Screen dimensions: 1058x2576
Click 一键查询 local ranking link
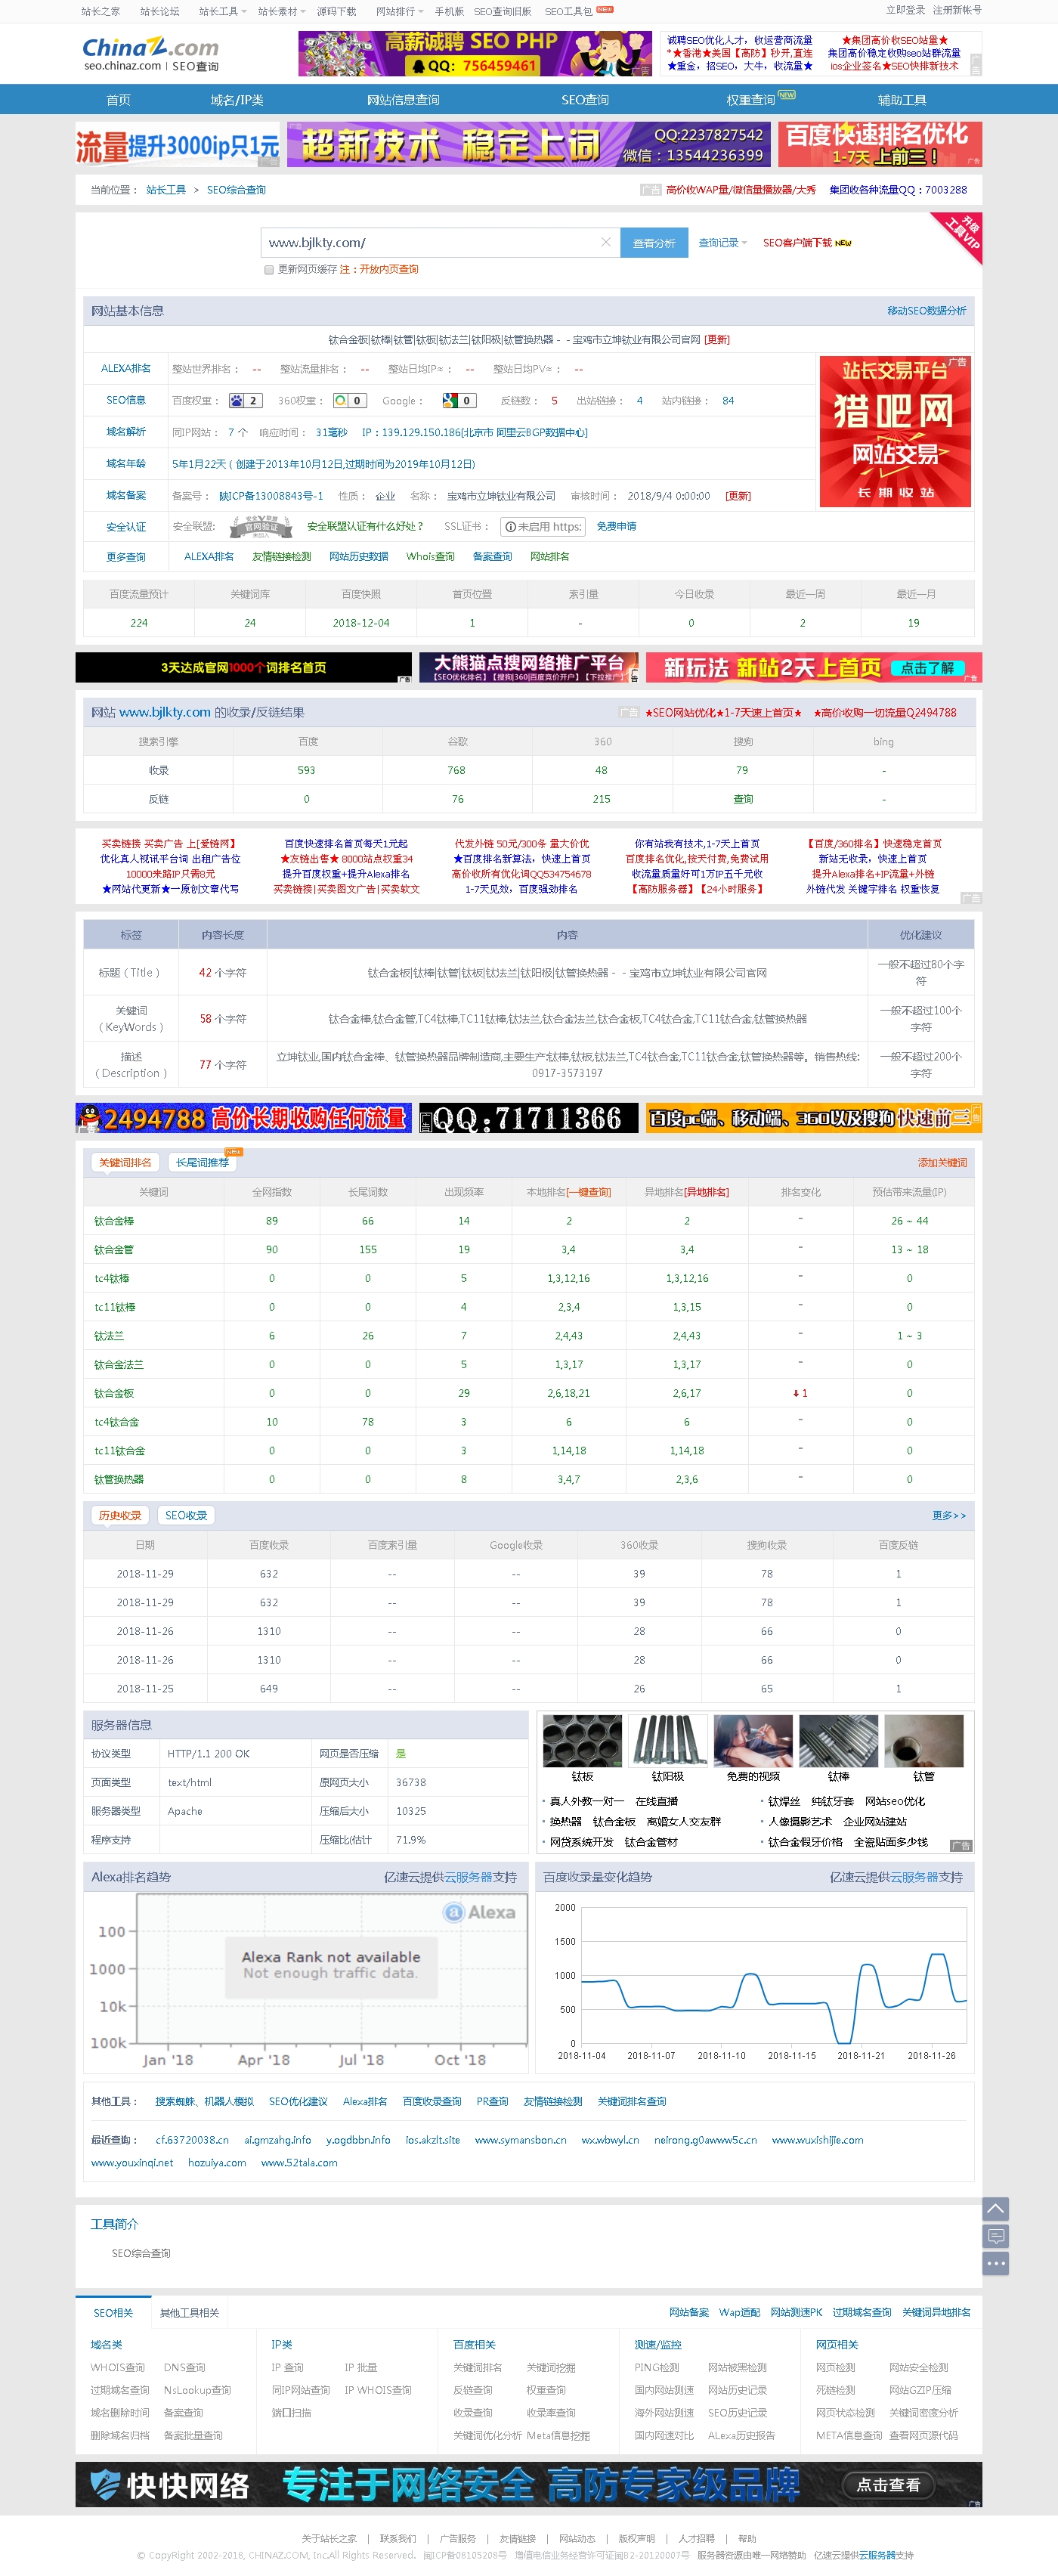coord(588,1192)
